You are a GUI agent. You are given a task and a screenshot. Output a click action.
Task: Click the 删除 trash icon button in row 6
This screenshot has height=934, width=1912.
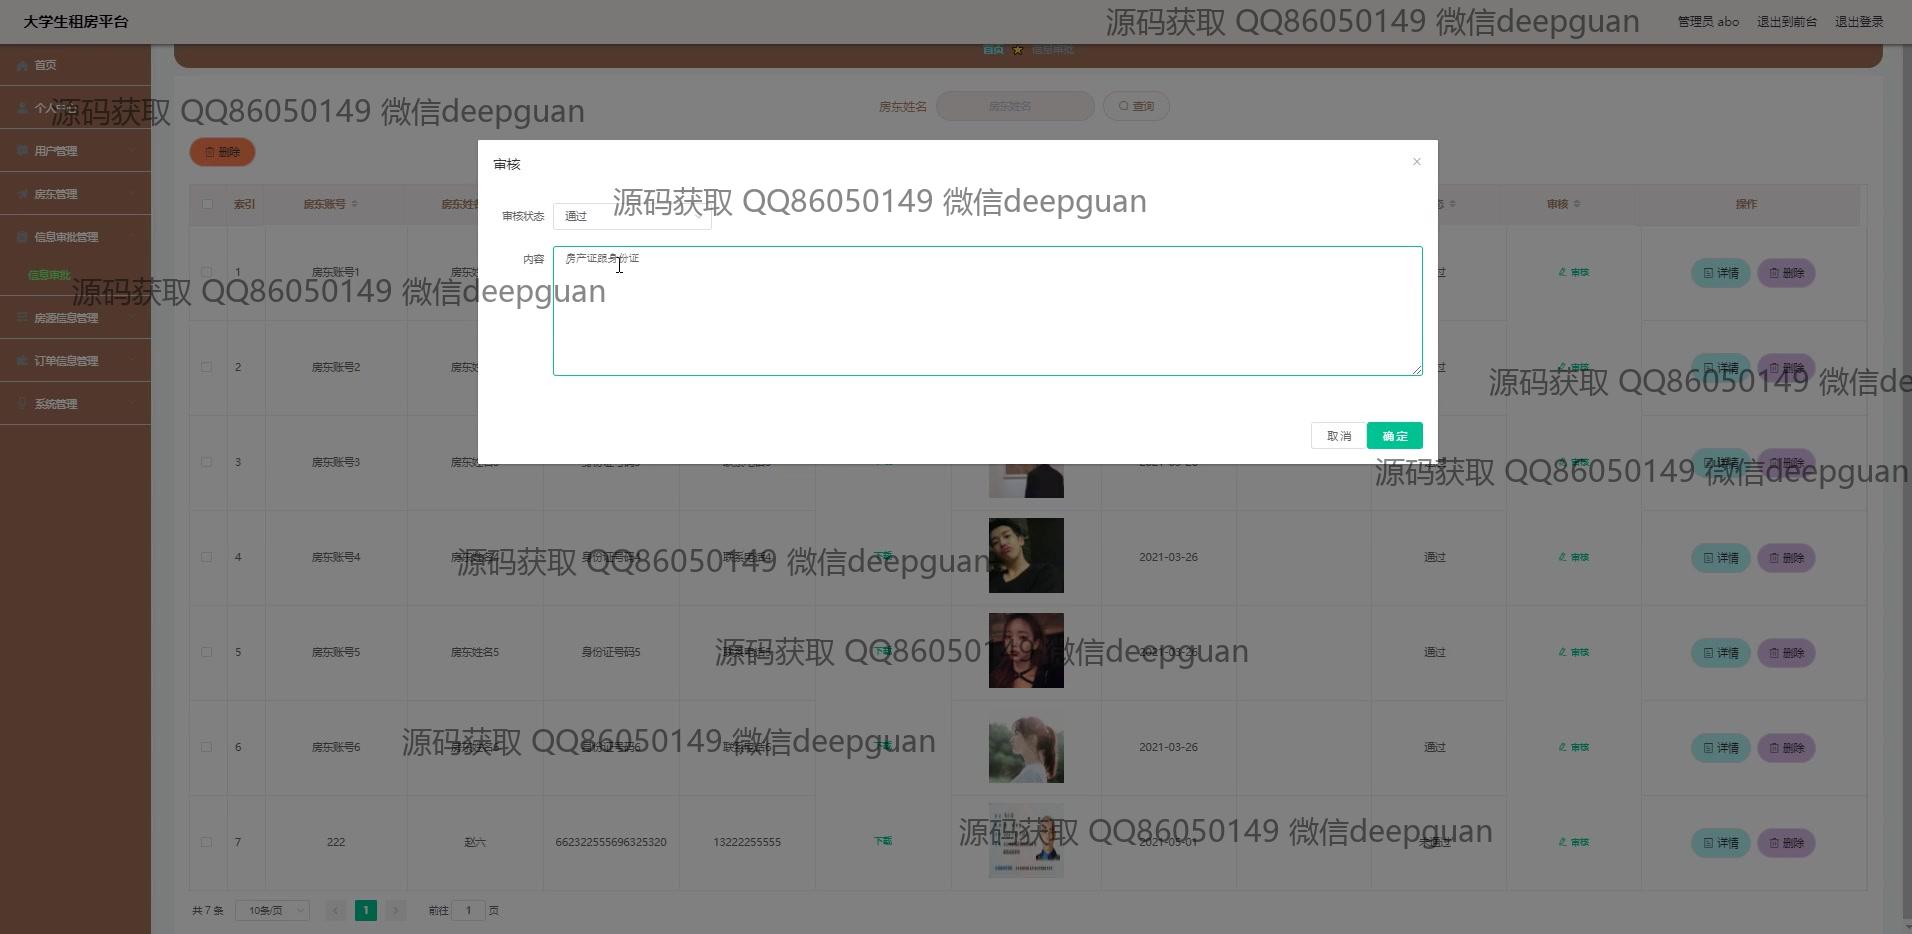[x=1786, y=748]
